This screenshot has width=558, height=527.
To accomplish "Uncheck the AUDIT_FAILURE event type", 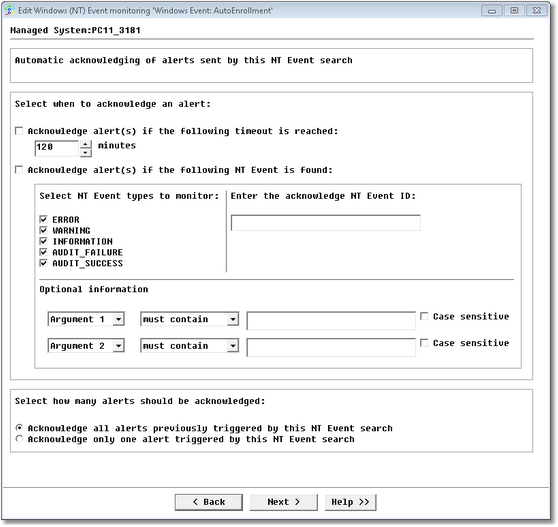I will click(43, 252).
